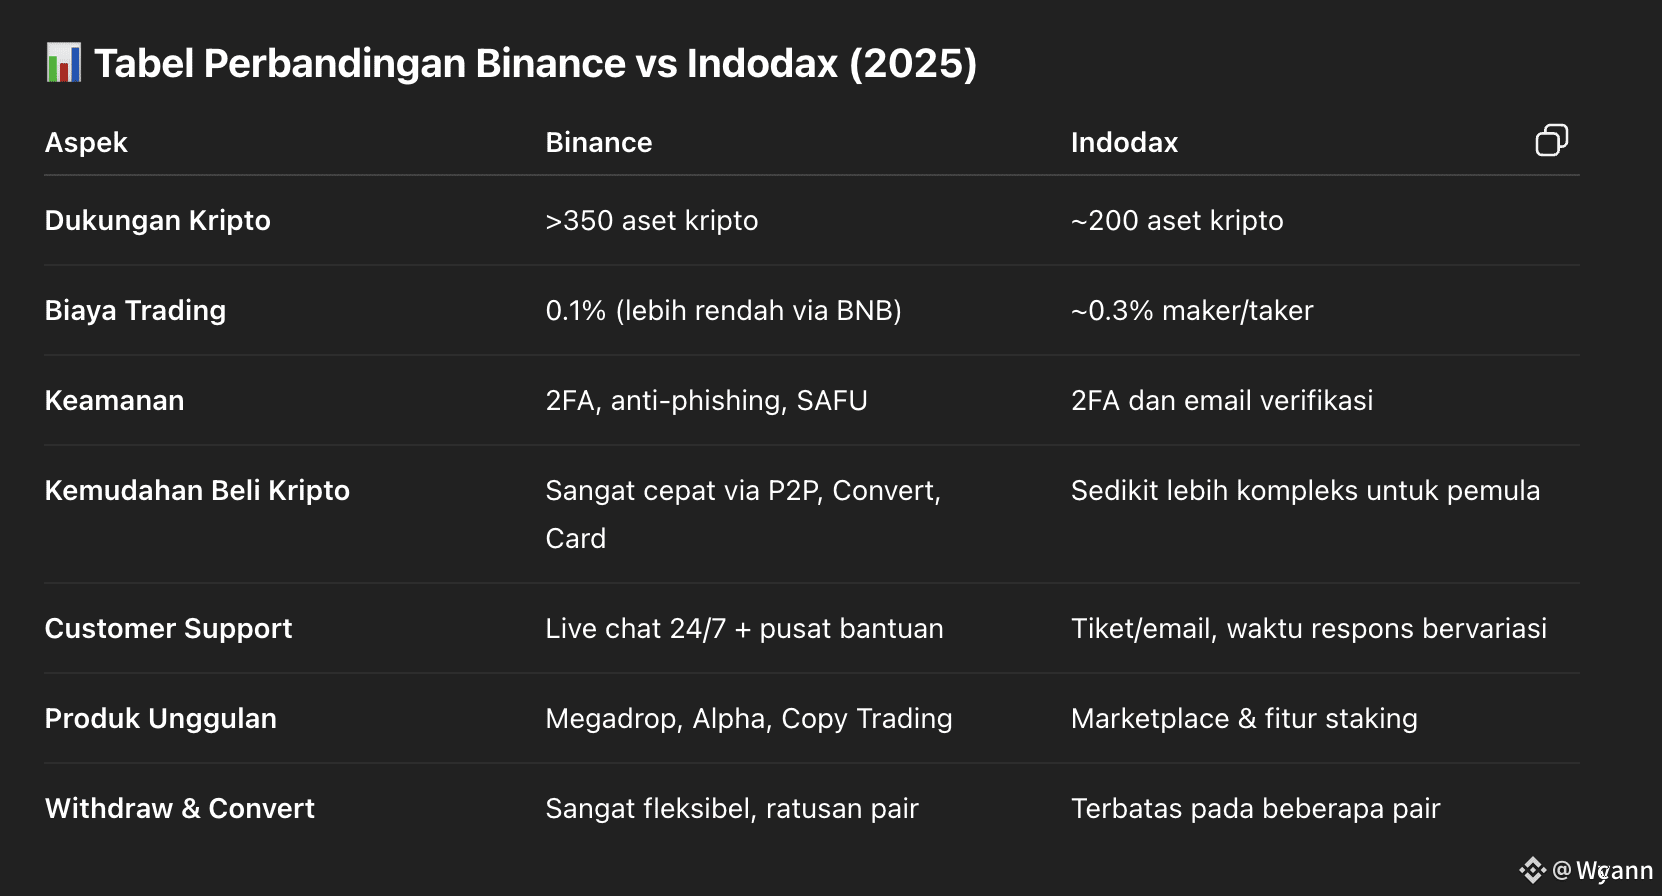This screenshot has height=896, width=1662.
Task: Click Live chat 24/7 cell
Action: pyautogui.click(x=744, y=628)
